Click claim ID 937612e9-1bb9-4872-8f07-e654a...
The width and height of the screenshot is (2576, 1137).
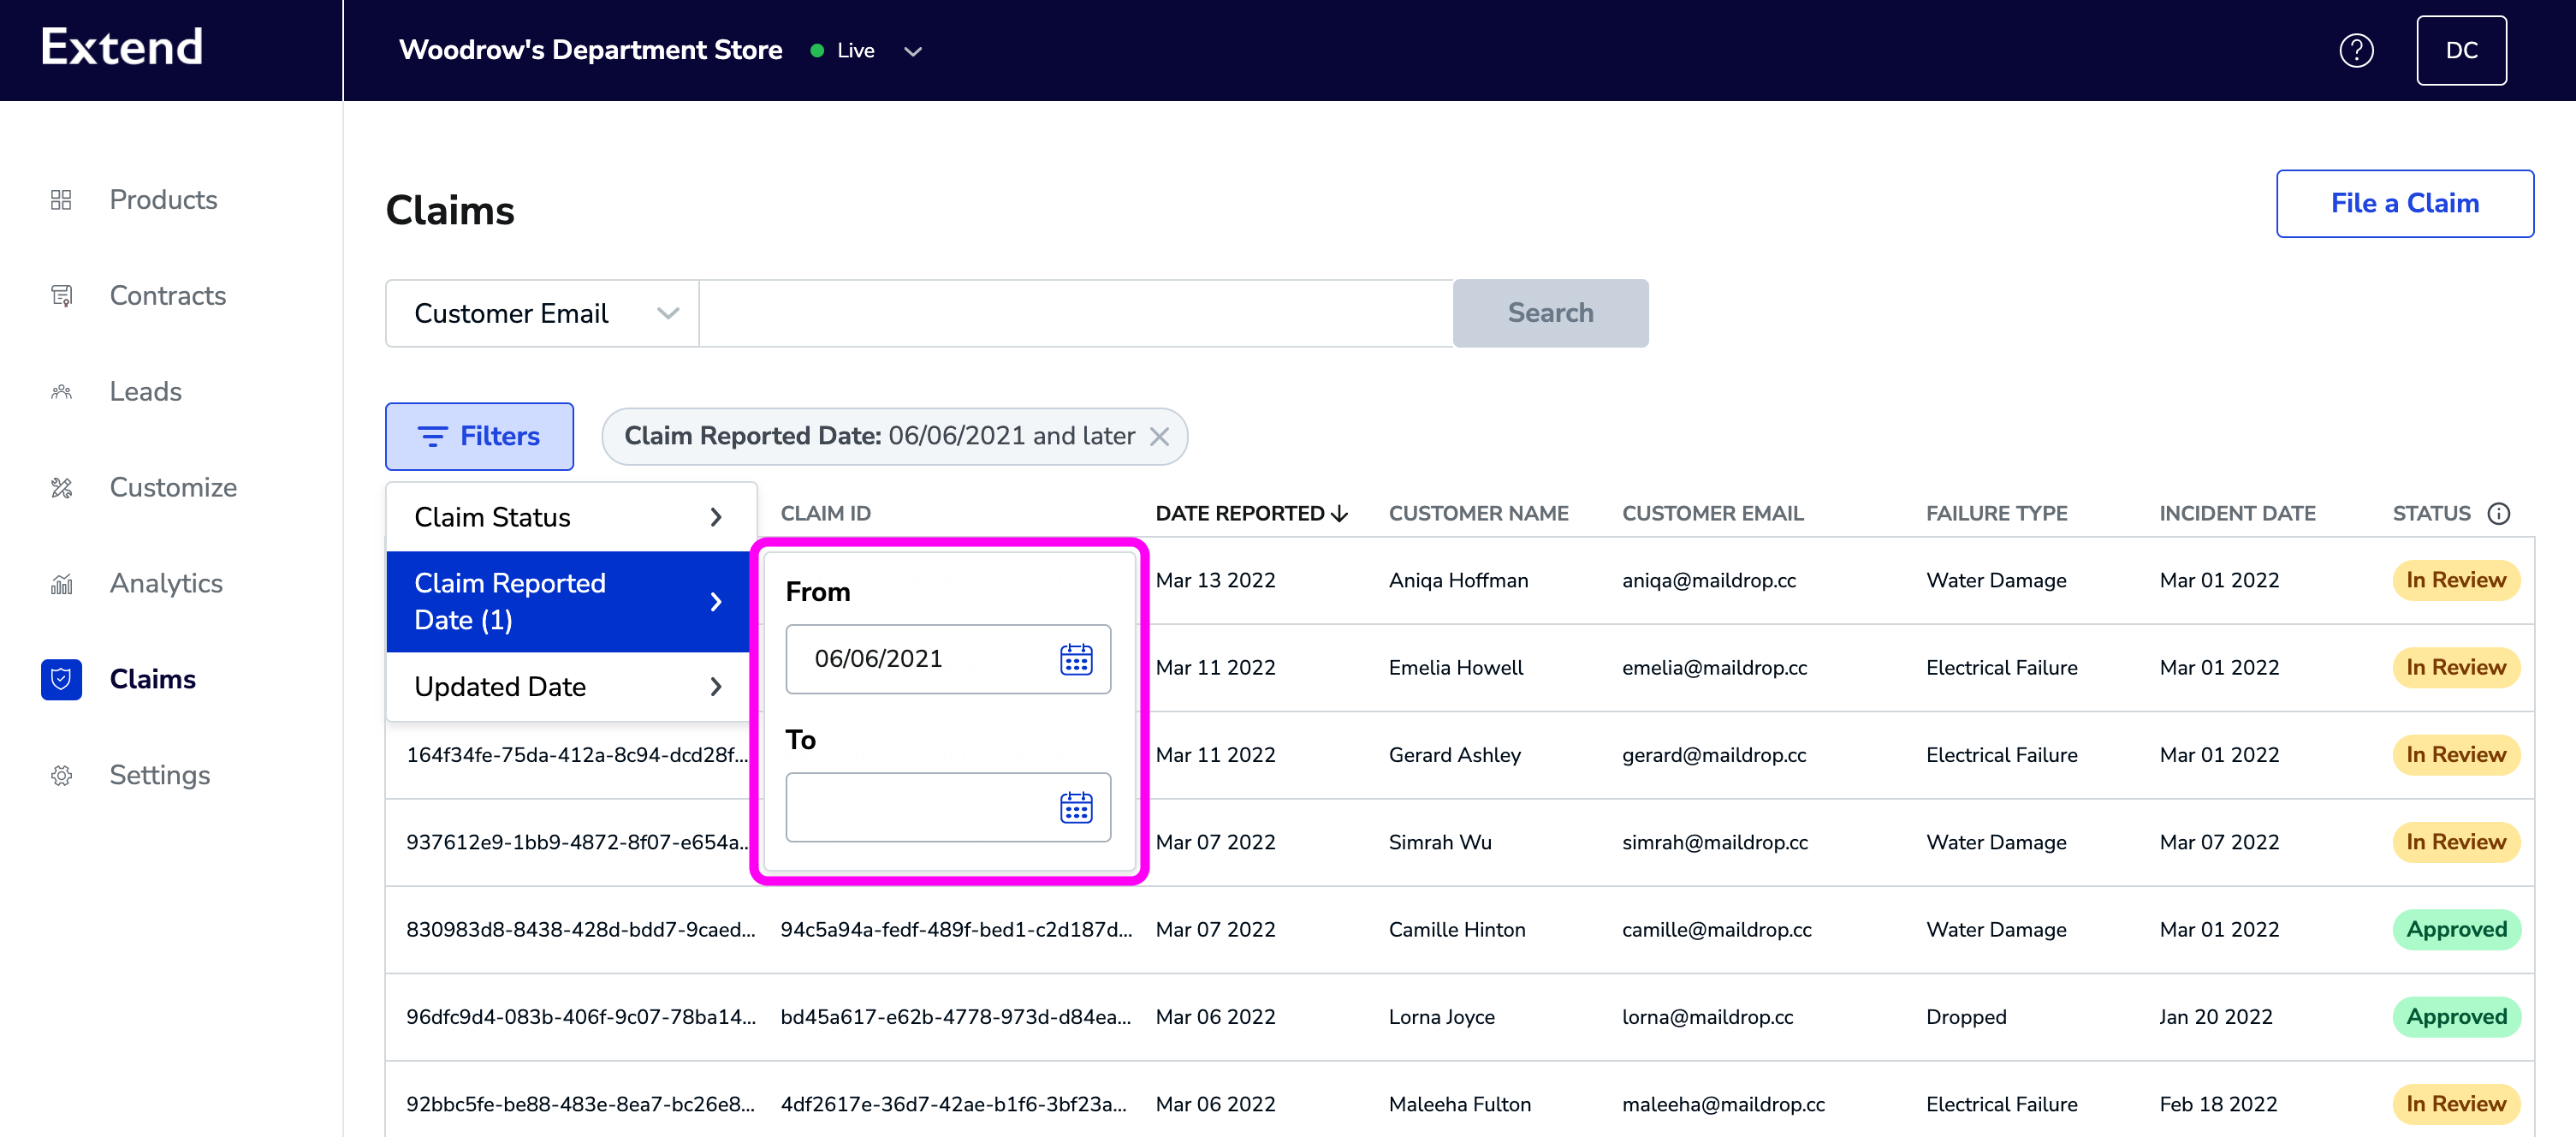coord(576,842)
